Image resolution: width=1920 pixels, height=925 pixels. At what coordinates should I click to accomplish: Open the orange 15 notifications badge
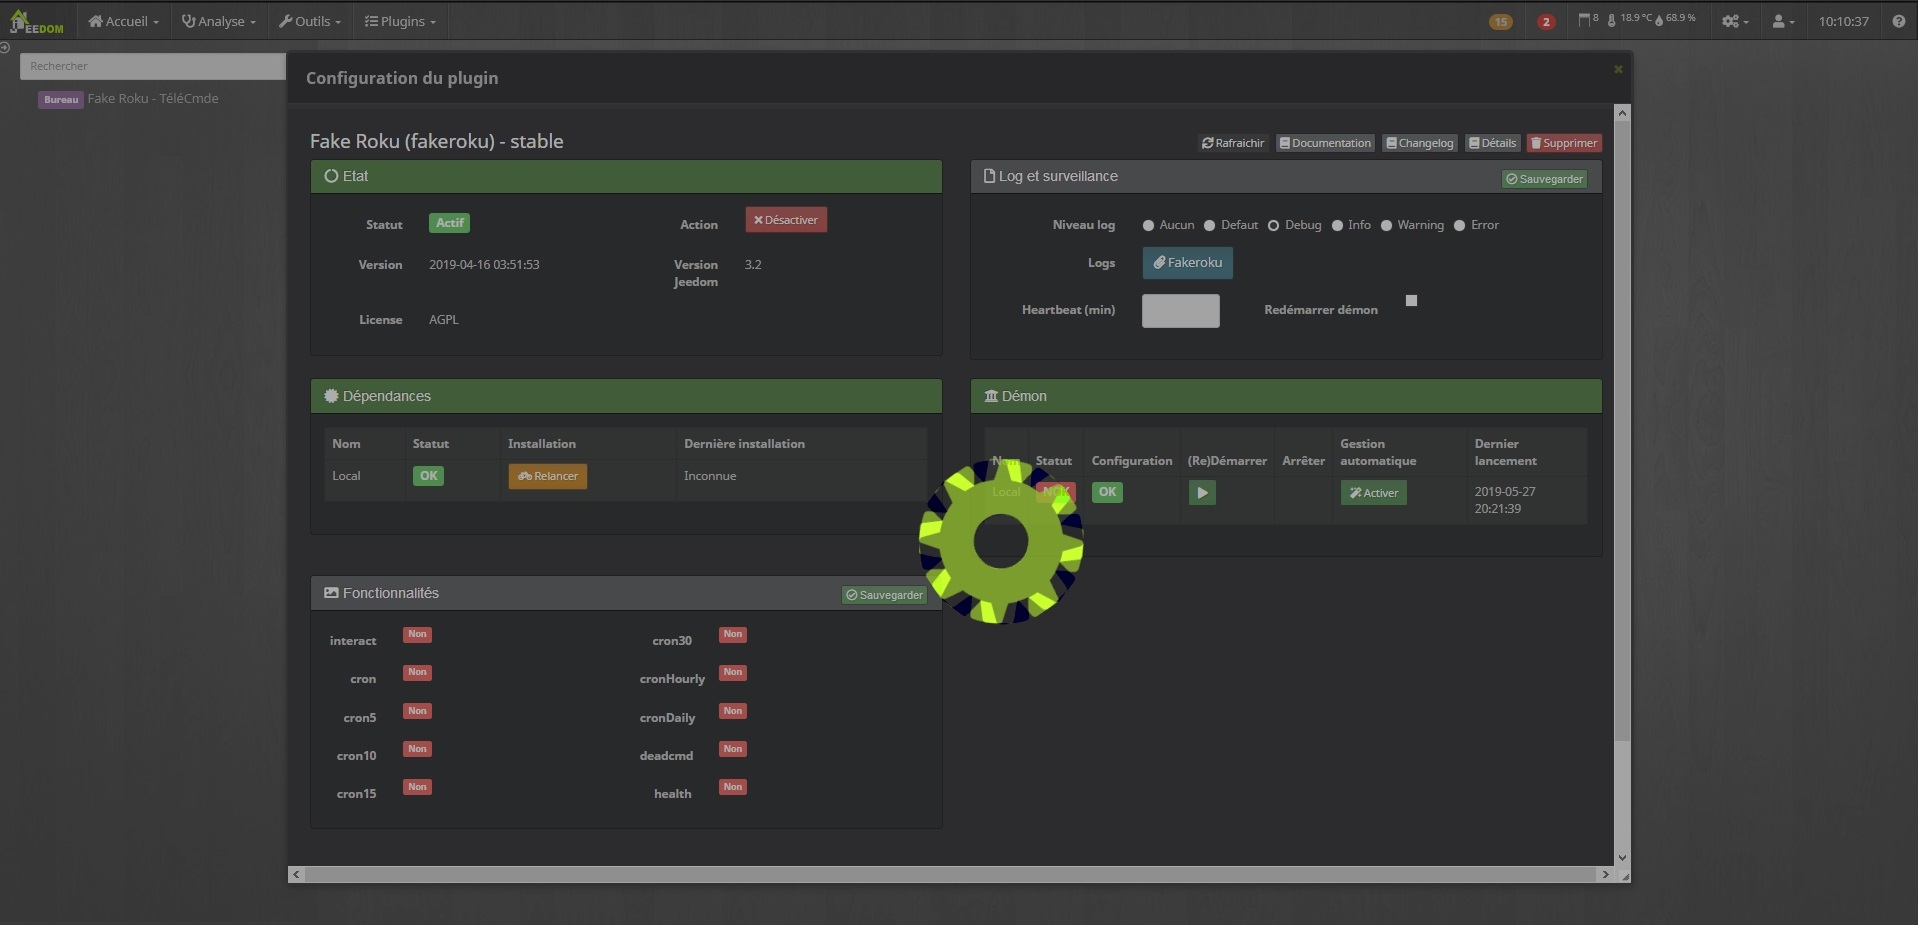[1500, 22]
